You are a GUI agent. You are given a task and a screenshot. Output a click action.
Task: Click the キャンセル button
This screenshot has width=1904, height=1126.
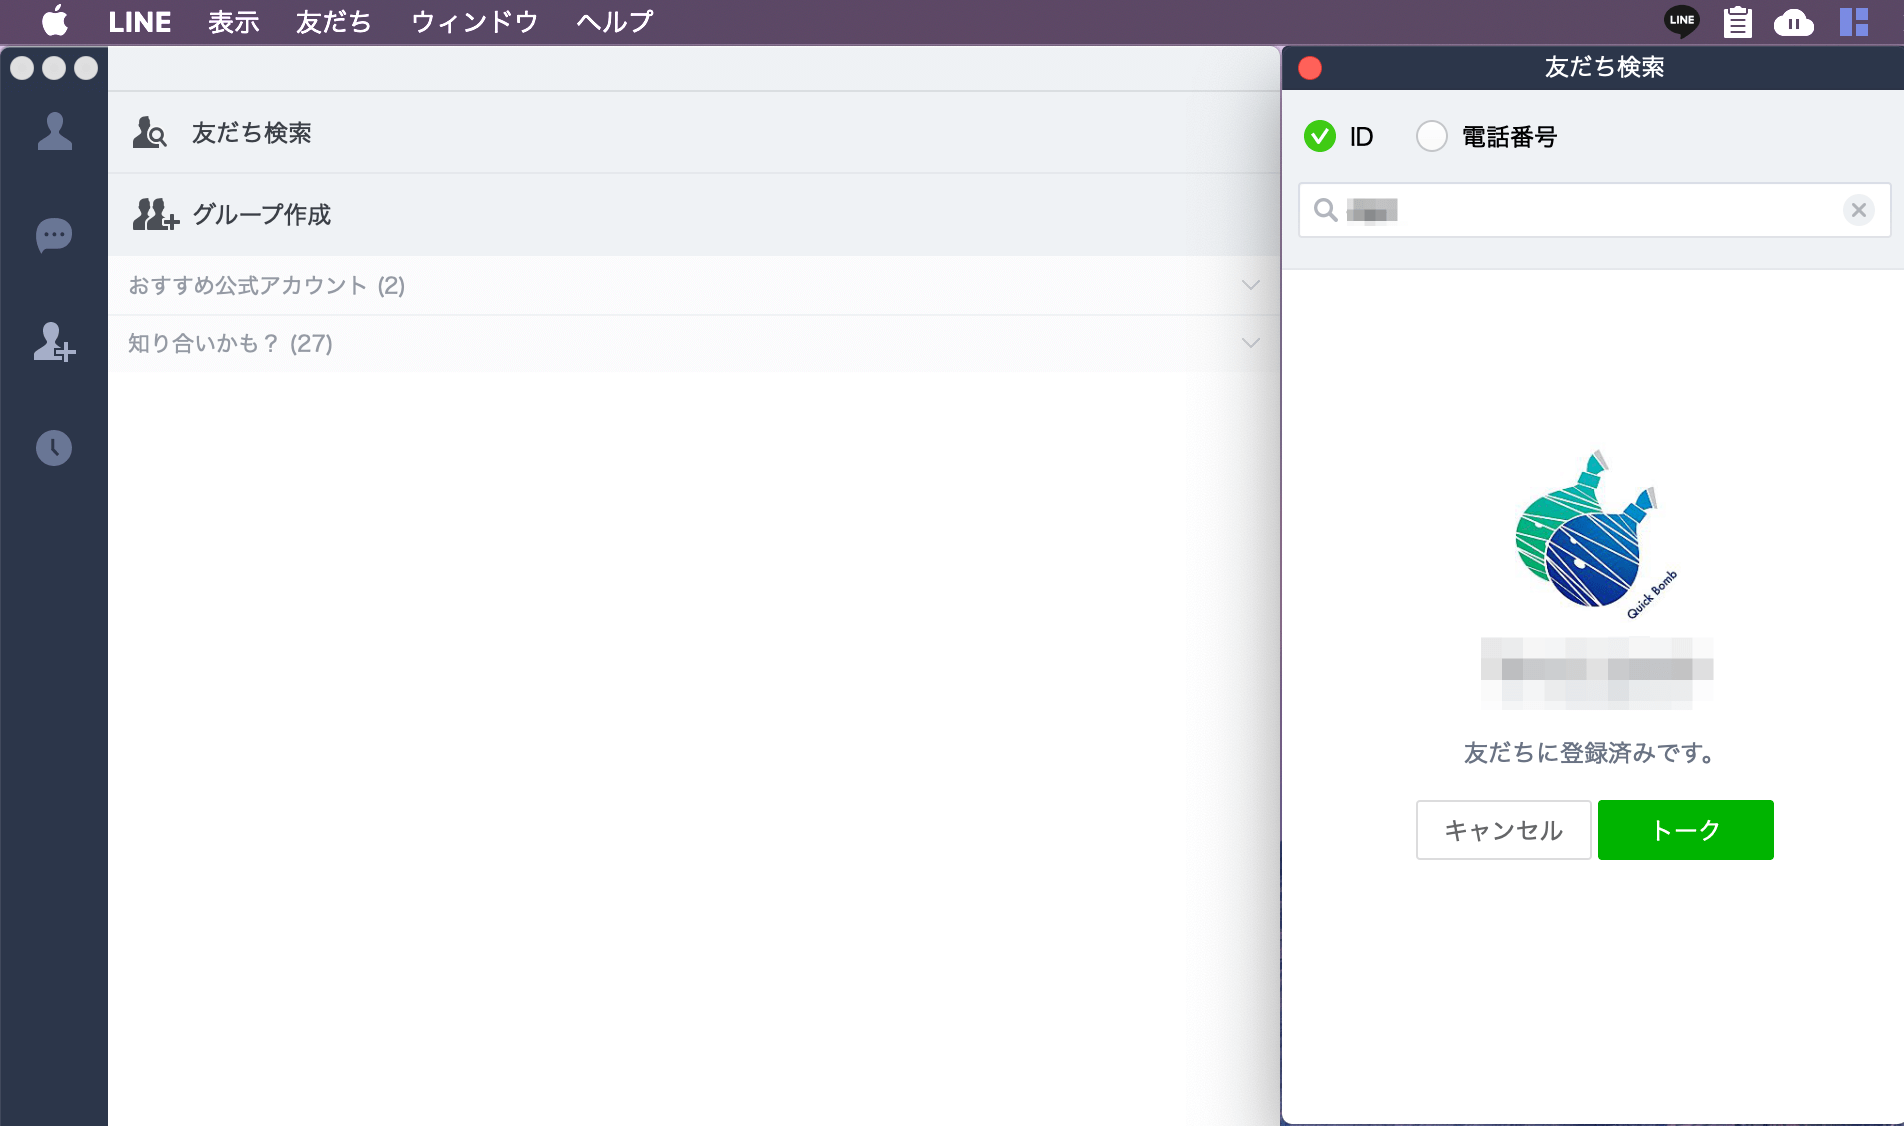pos(1504,830)
